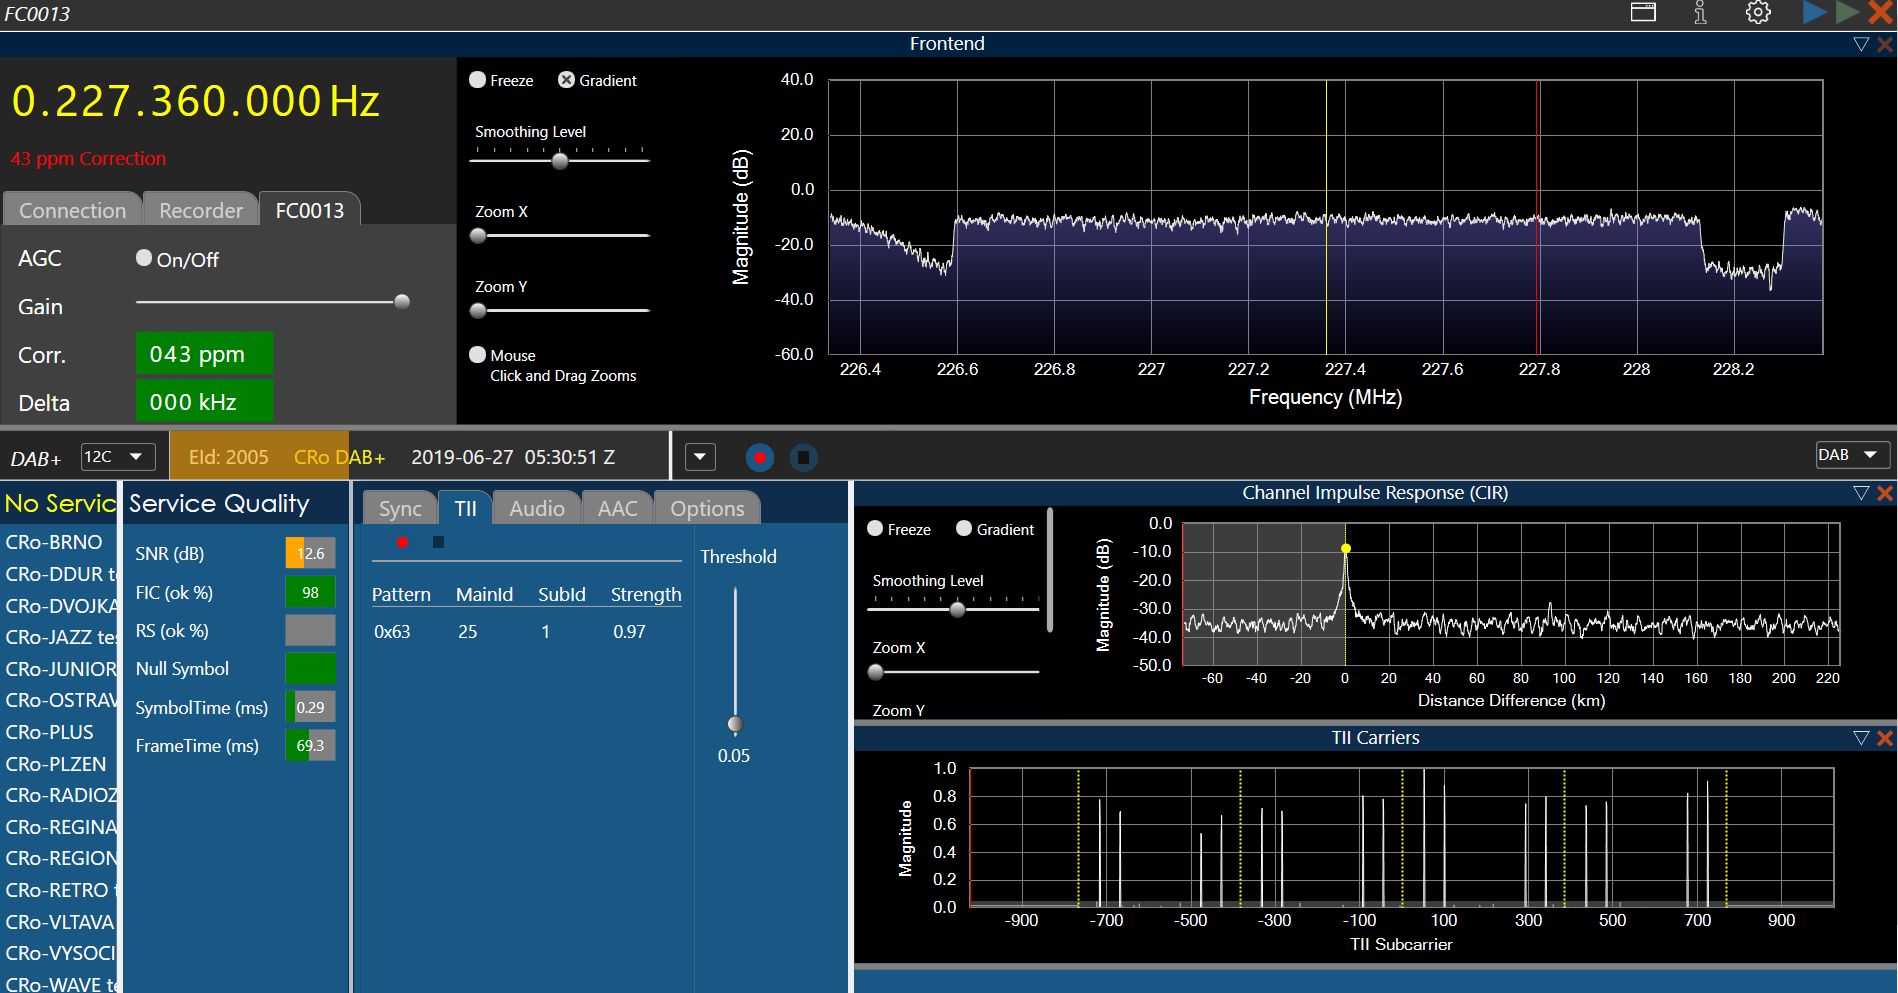Click the info icon in title bar
The height and width of the screenshot is (993, 1898).
click(x=1700, y=13)
